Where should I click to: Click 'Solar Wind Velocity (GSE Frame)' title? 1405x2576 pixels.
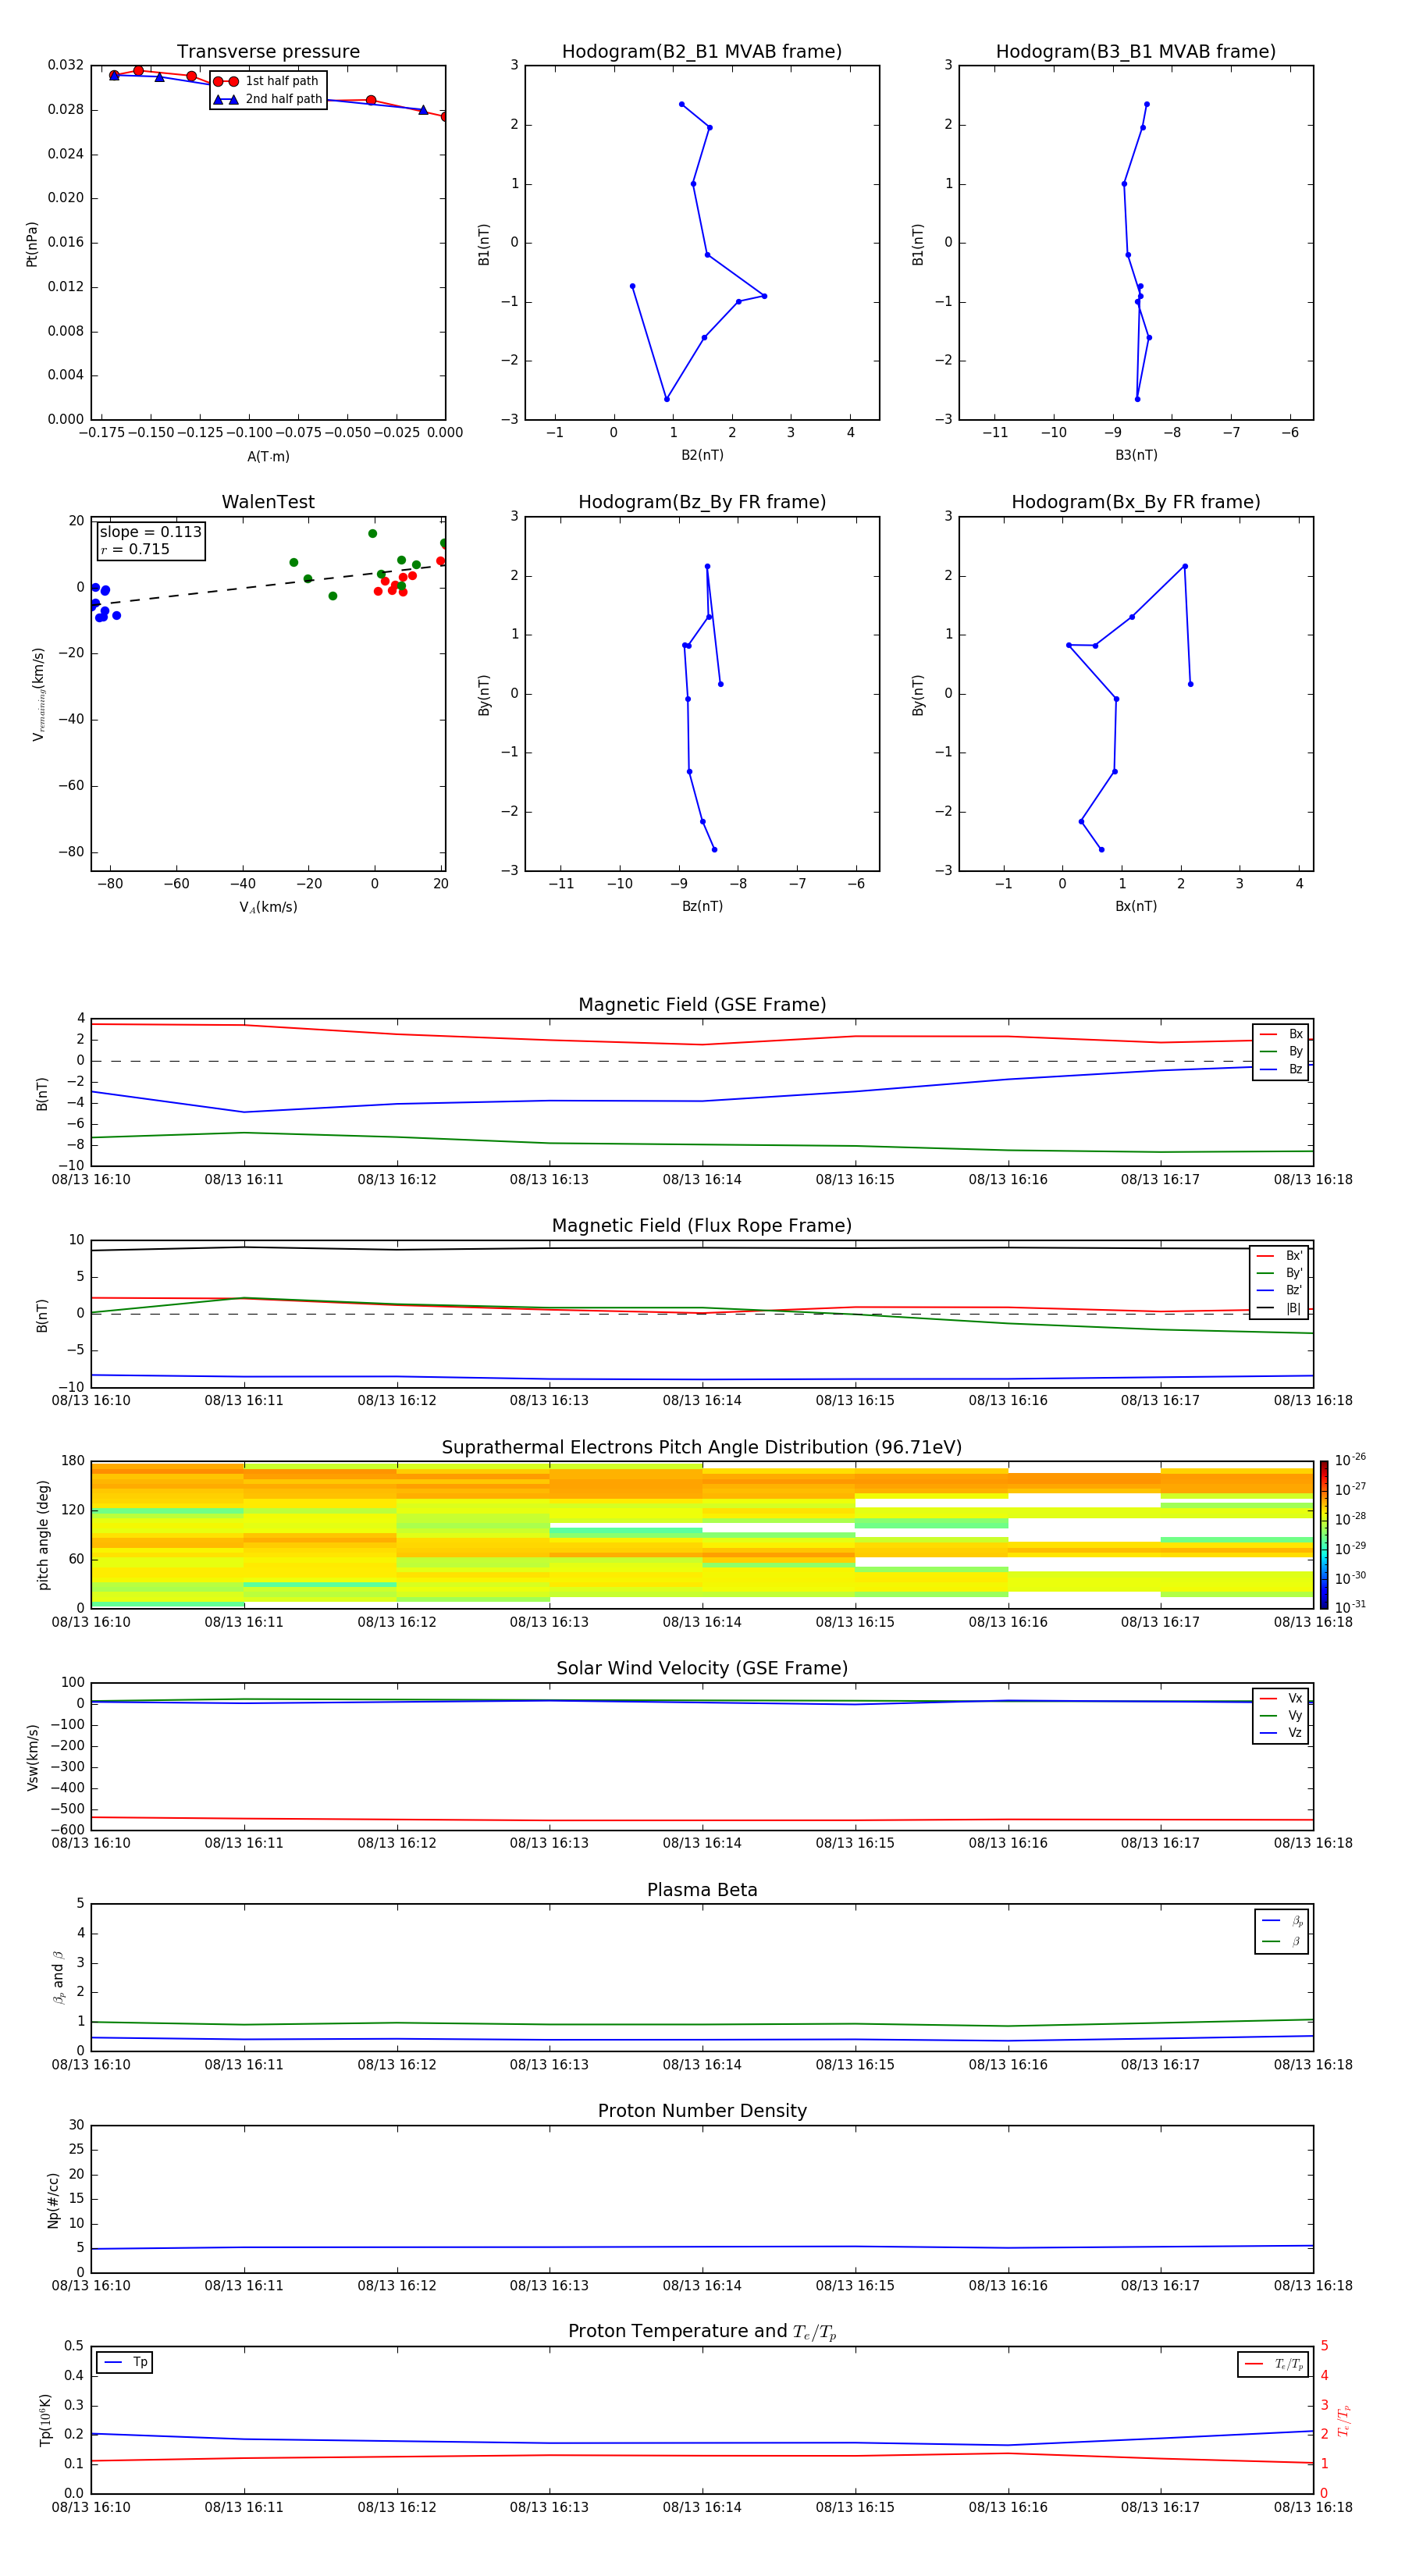tap(702, 1669)
